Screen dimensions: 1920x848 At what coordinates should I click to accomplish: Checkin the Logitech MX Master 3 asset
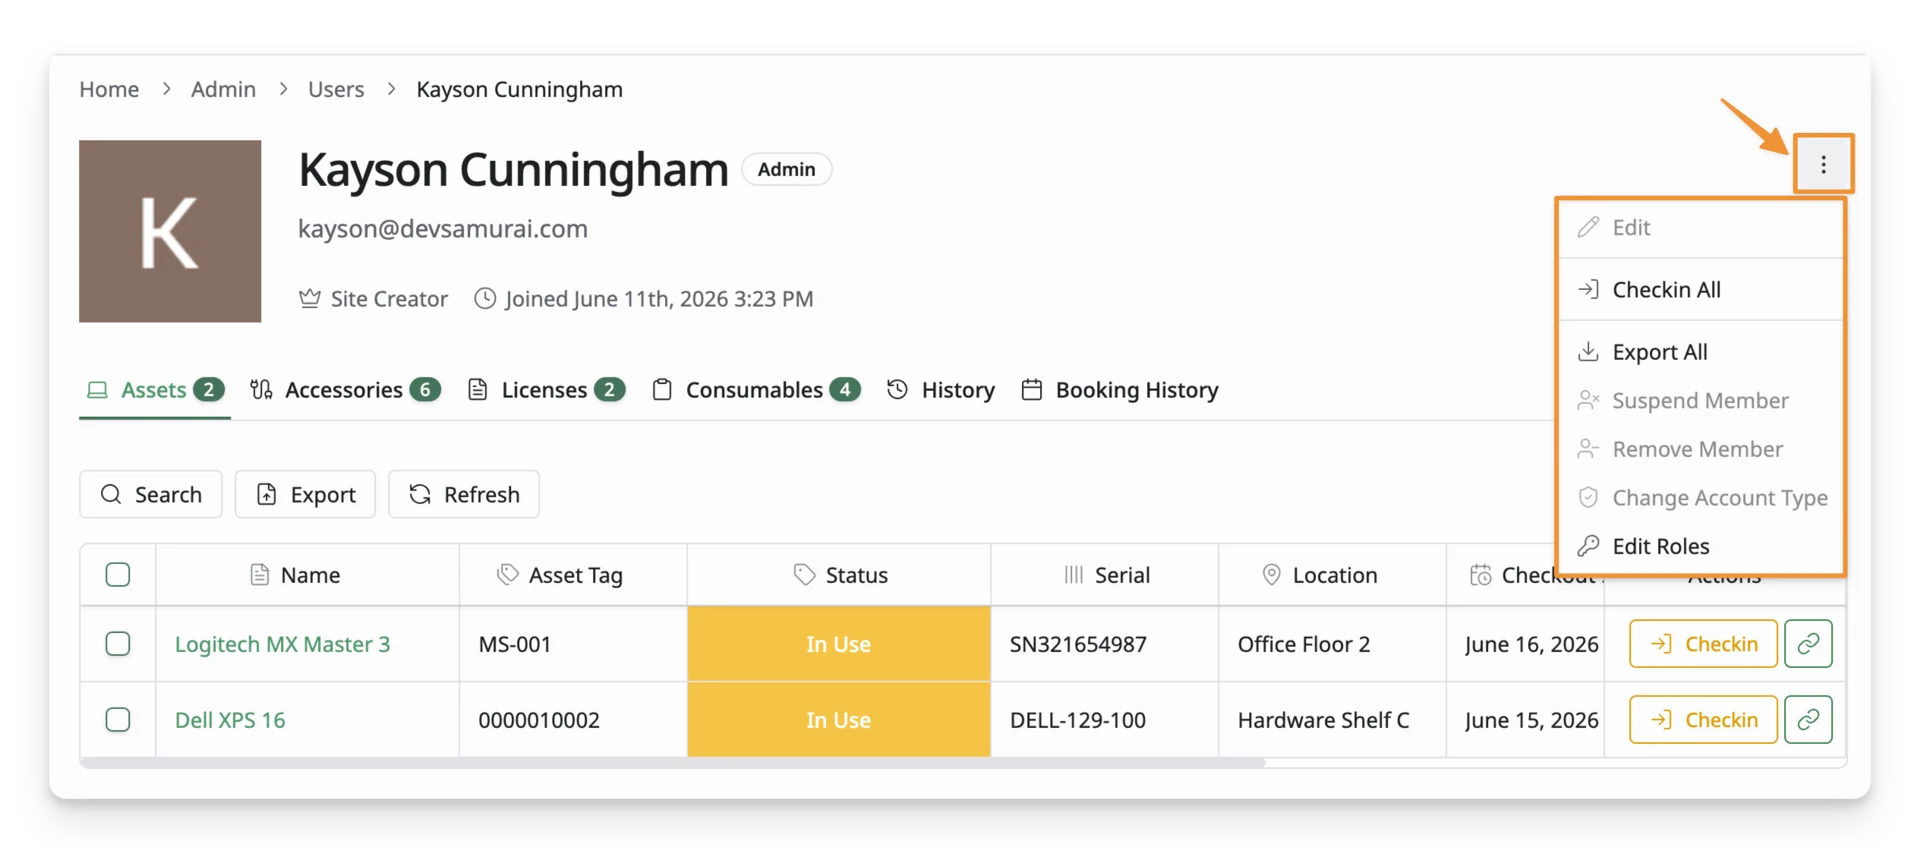click(1703, 644)
